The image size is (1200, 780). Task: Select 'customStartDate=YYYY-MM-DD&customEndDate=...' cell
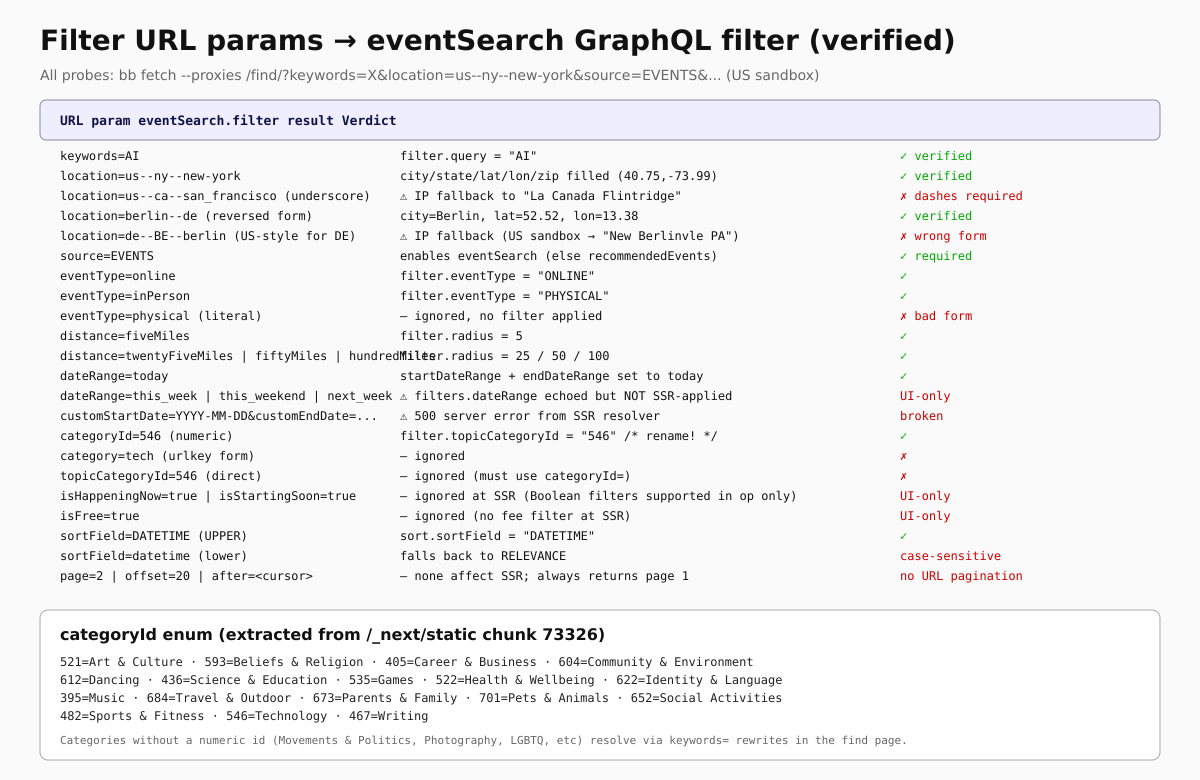[219, 416]
